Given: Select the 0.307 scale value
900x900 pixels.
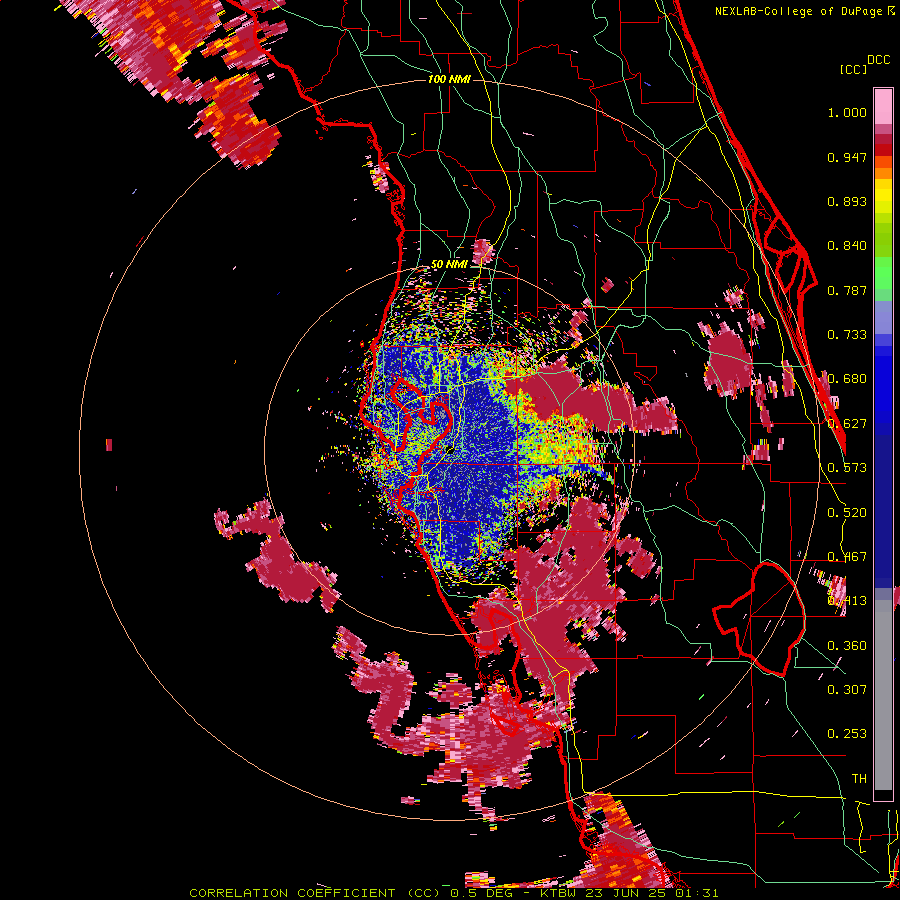Looking at the screenshot, I should click(847, 689).
